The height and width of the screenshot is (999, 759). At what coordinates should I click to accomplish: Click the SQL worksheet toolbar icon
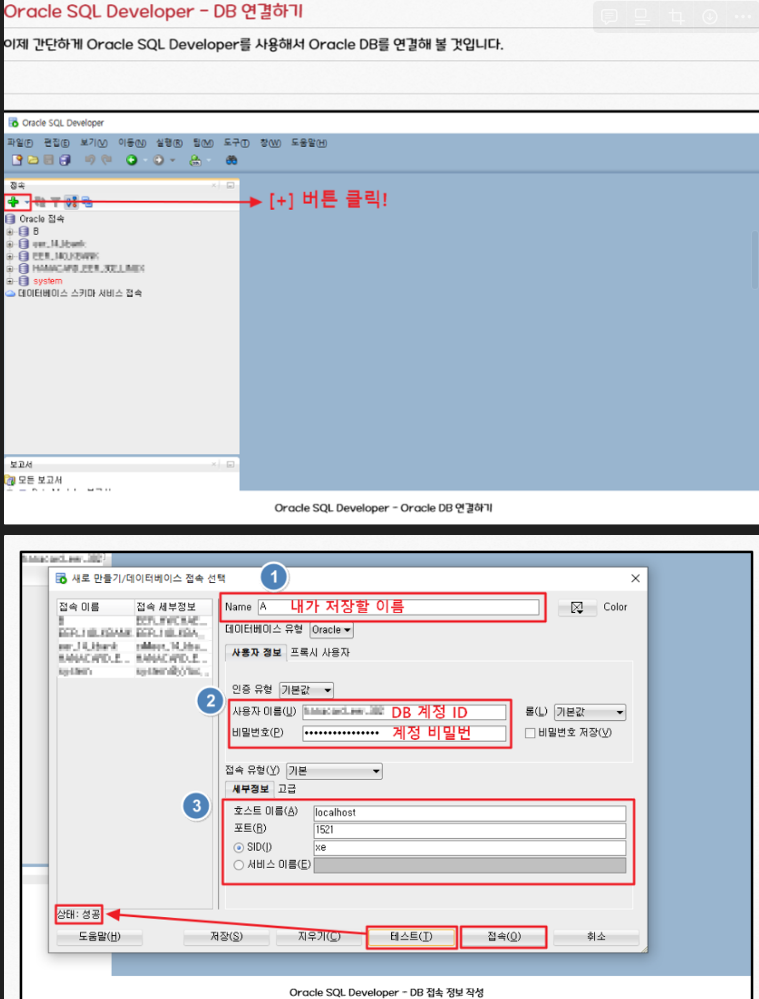pos(195,160)
